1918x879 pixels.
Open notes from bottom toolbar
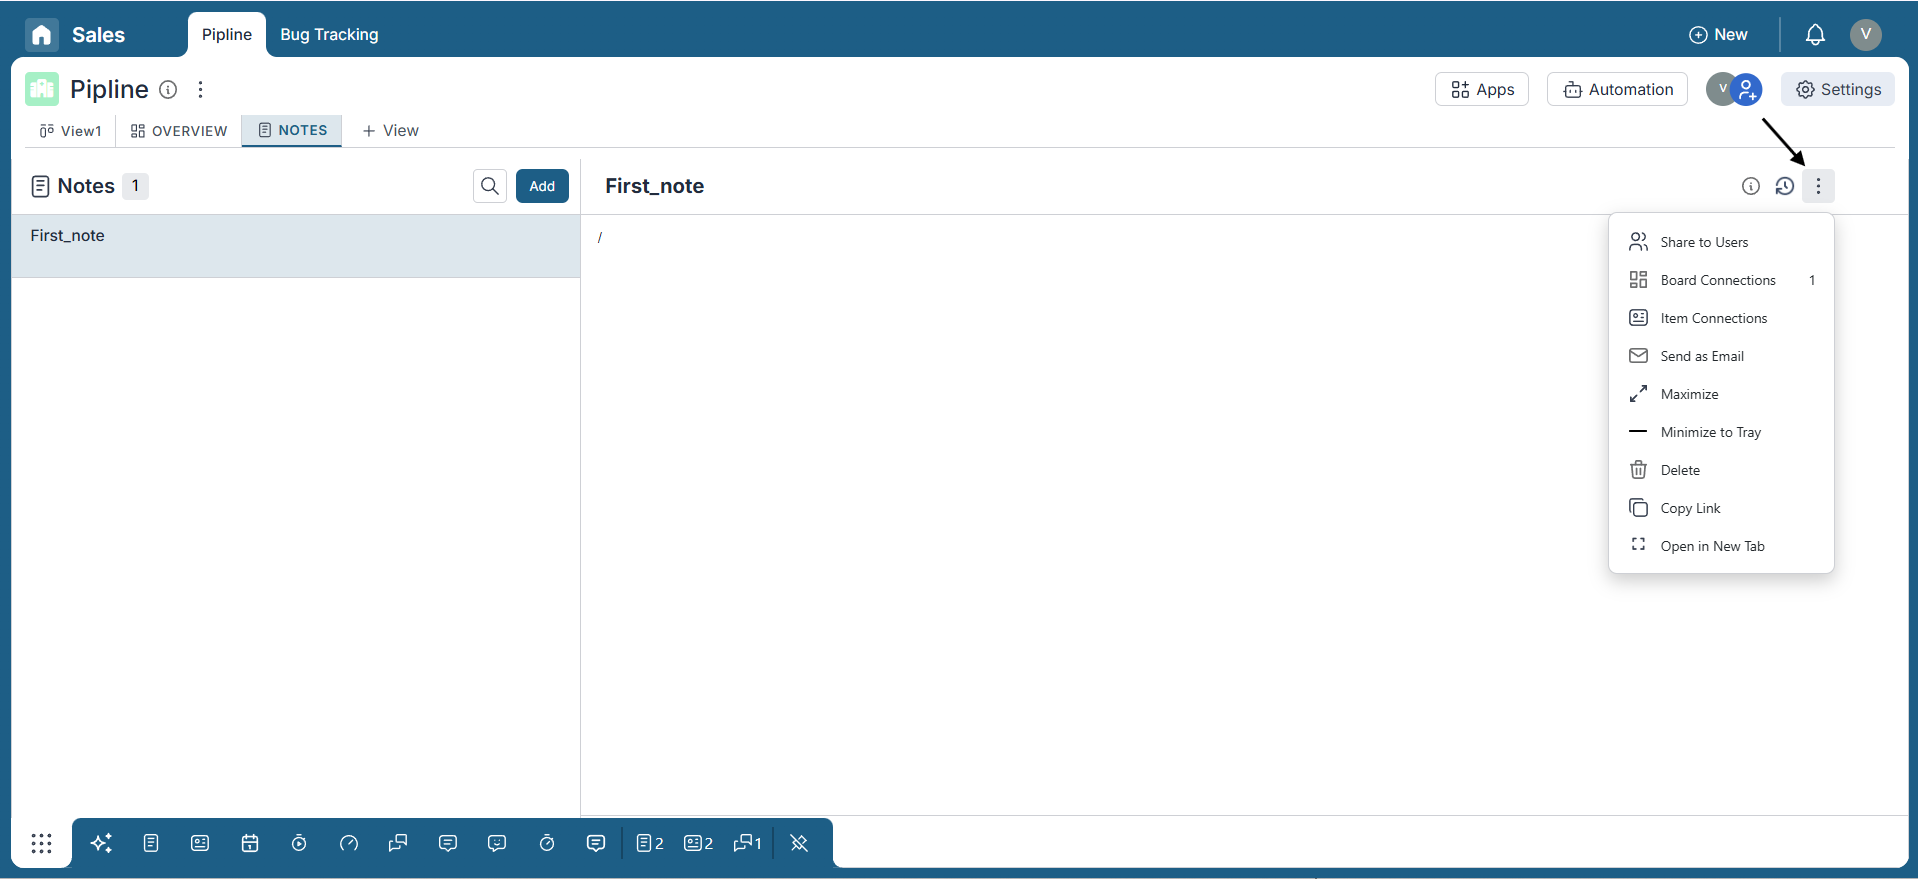point(151,843)
